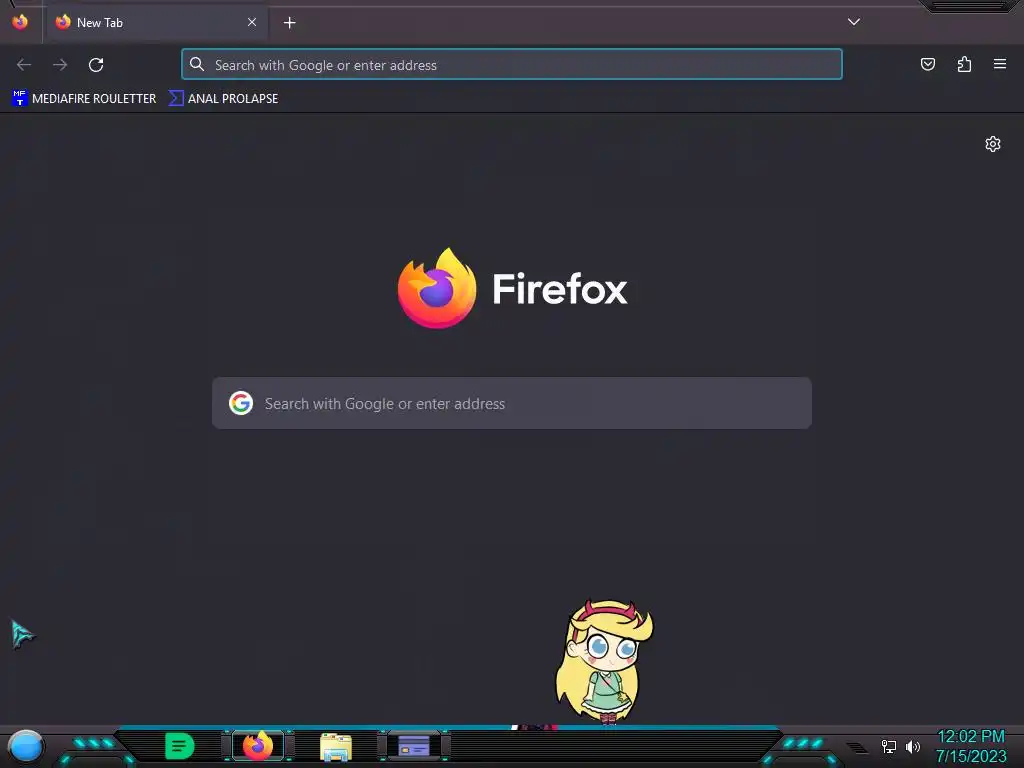This screenshot has height=768, width=1024.
Task: Reload the current page
Action: [96, 65]
